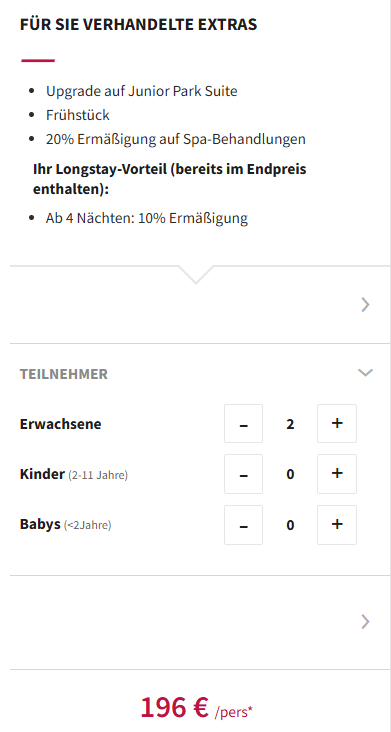Click the Kinder minus button
Screen dimensions: 391x732
tap(243, 474)
